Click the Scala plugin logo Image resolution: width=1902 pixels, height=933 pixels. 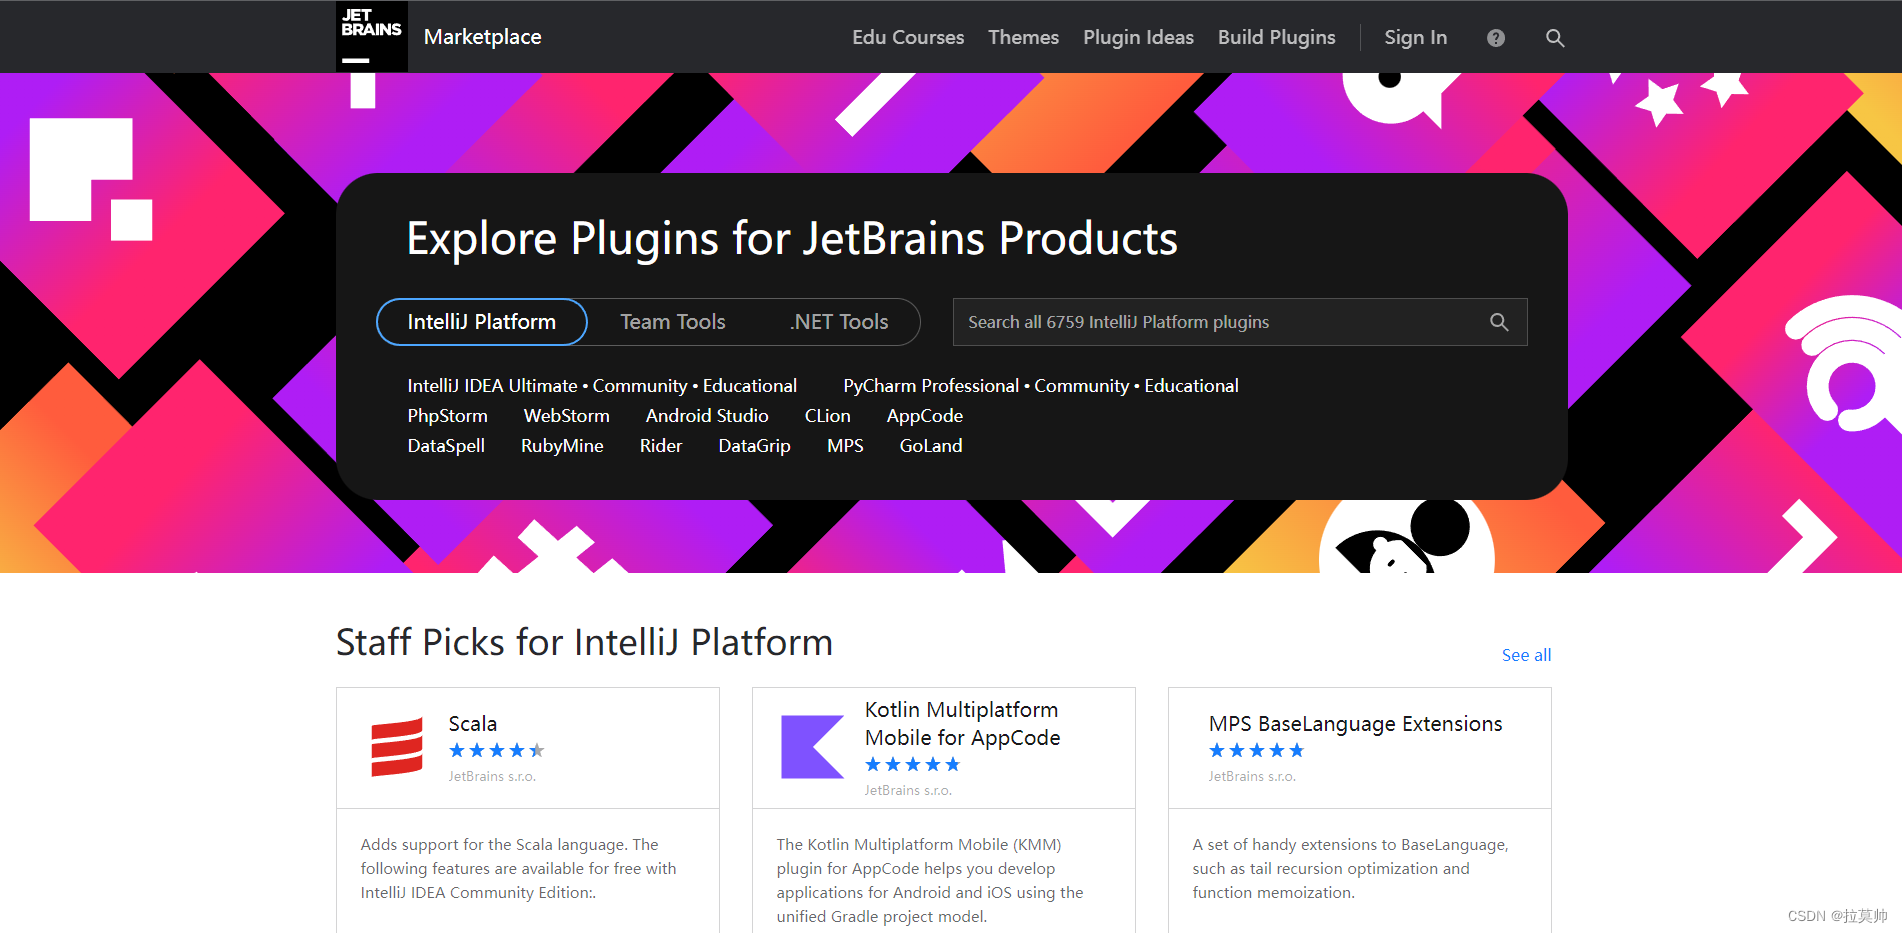(x=397, y=748)
